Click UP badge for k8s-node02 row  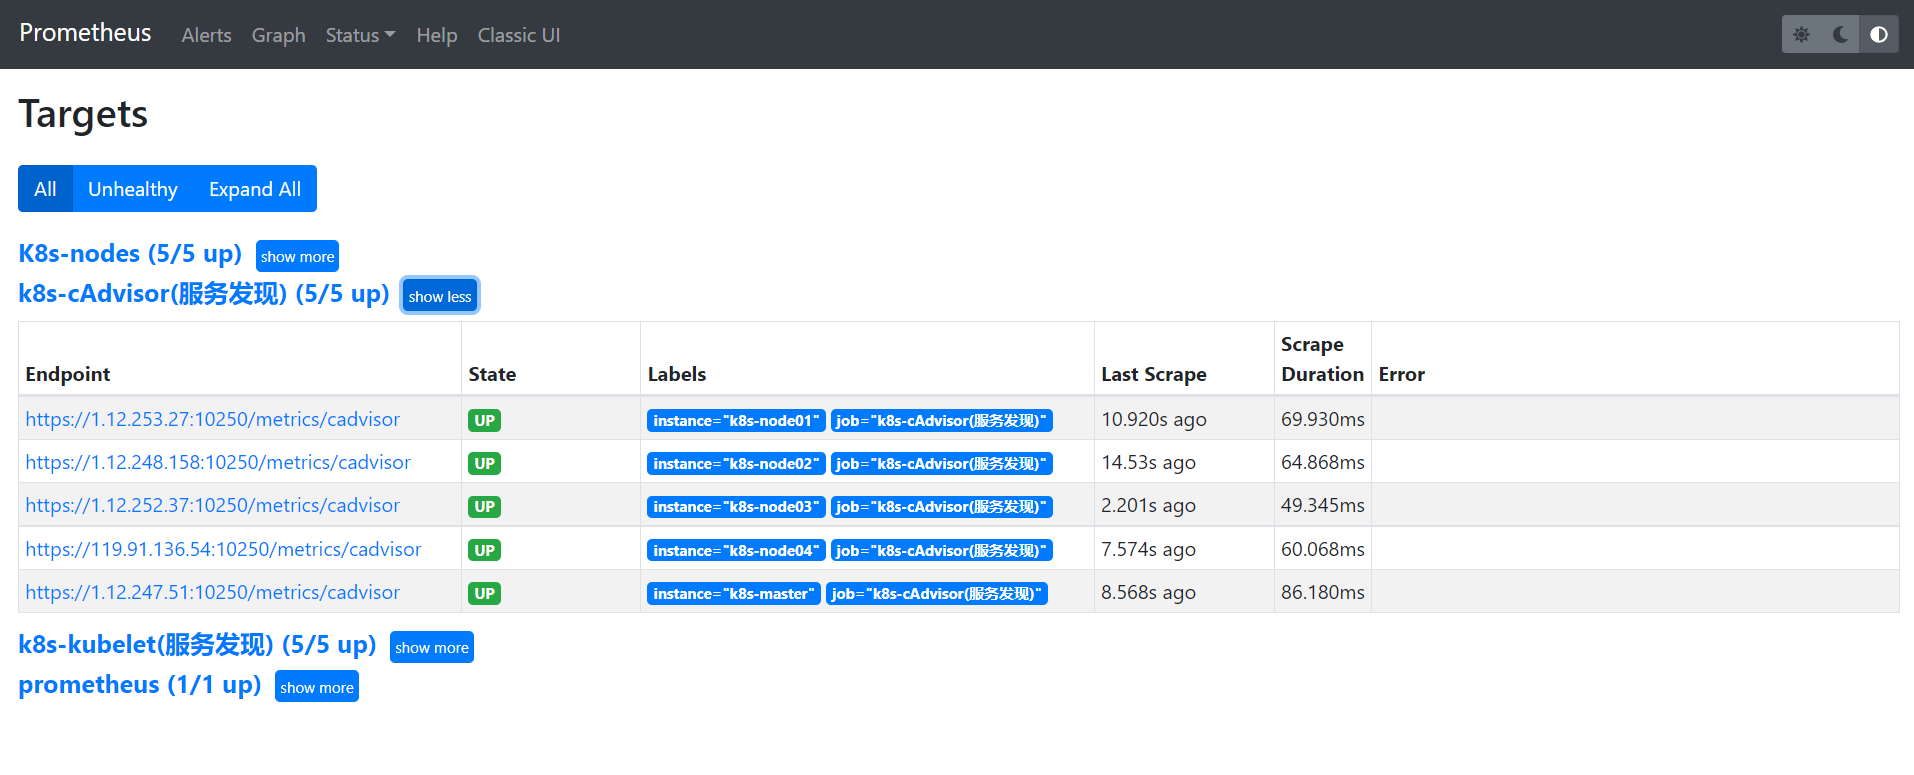tap(485, 463)
